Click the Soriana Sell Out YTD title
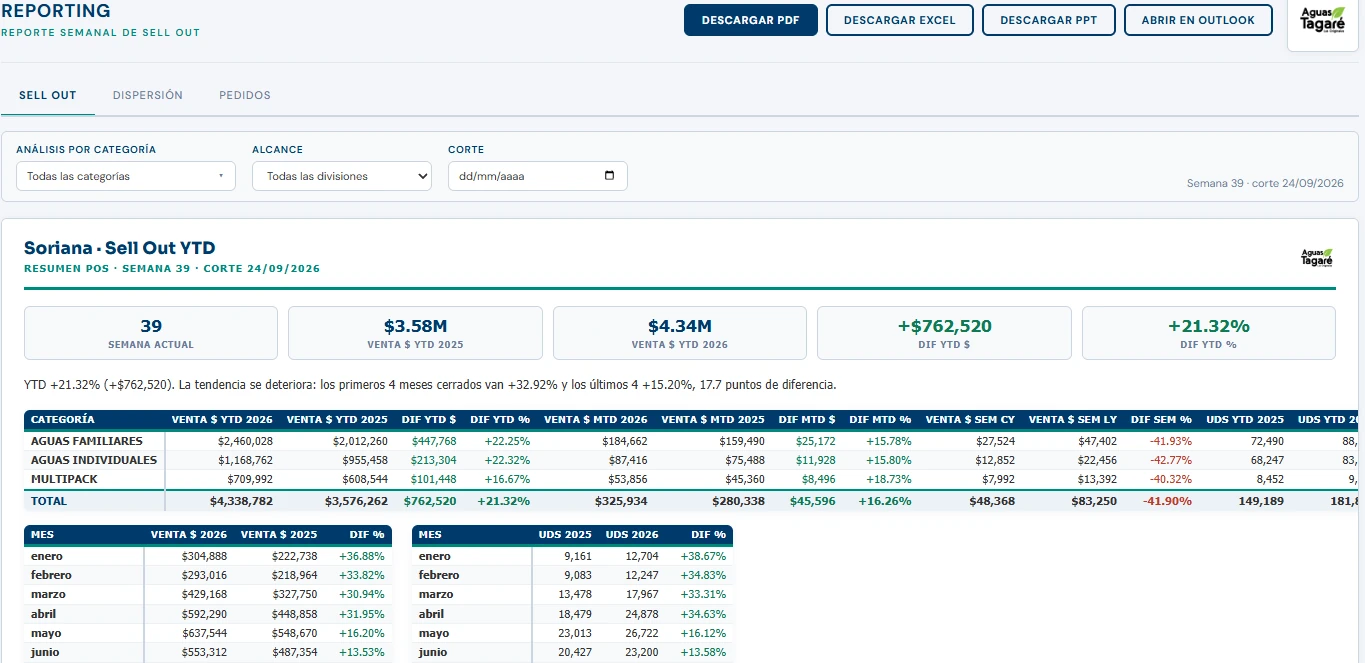1365x663 pixels. 120,248
